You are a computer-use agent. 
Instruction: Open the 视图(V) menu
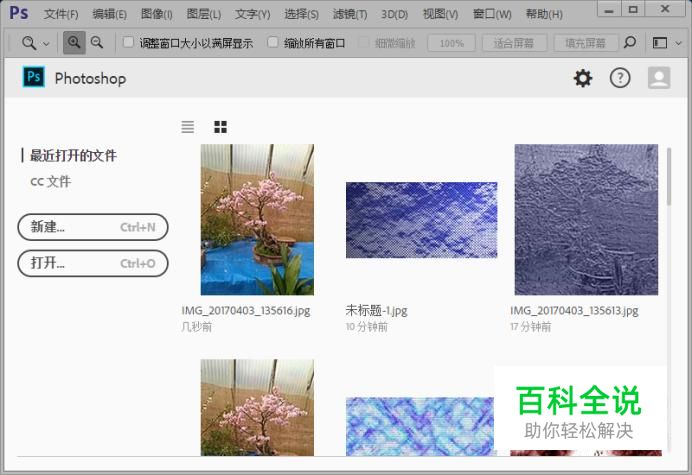pos(440,14)
